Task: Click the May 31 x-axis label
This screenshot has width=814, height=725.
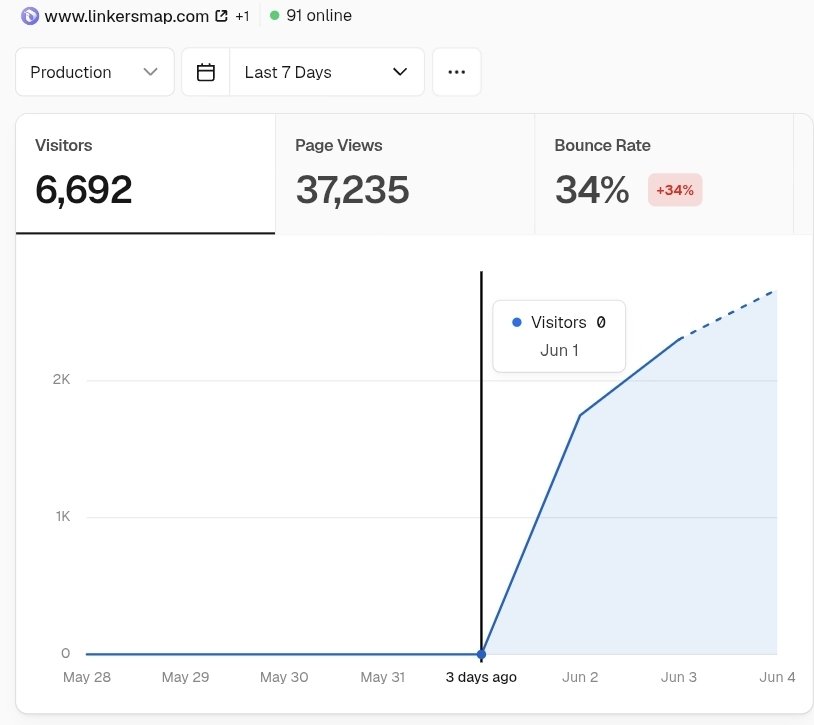Action: (x=383, y=677)
